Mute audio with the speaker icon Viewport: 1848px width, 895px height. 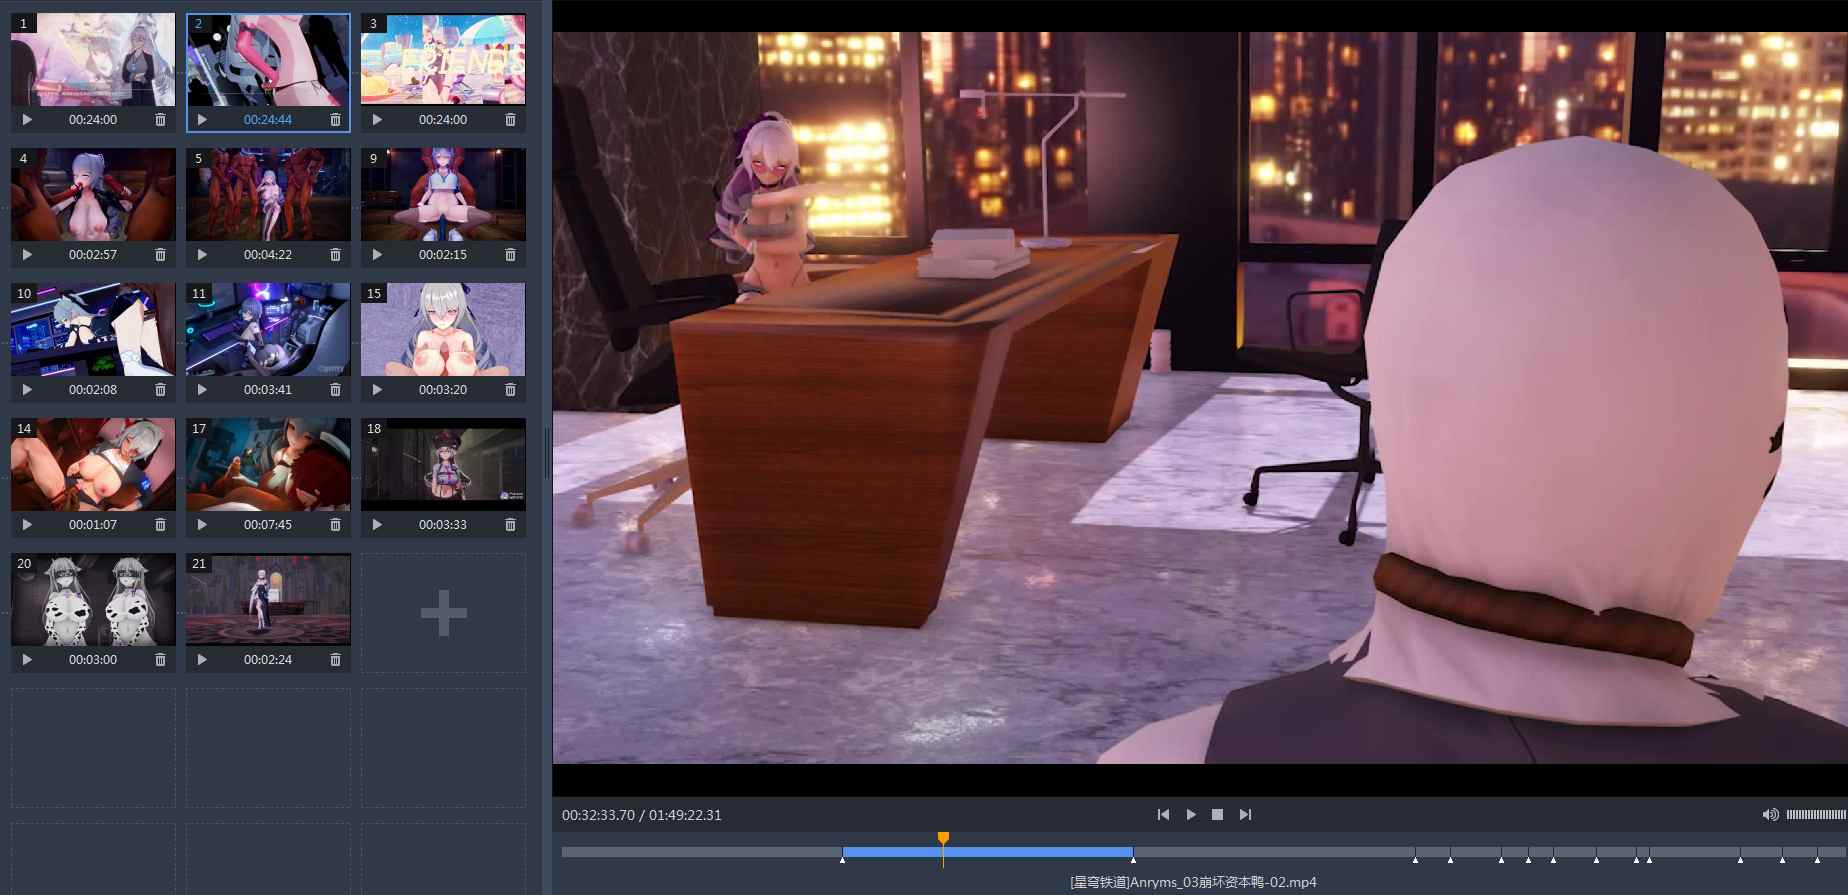[1770, 815]
